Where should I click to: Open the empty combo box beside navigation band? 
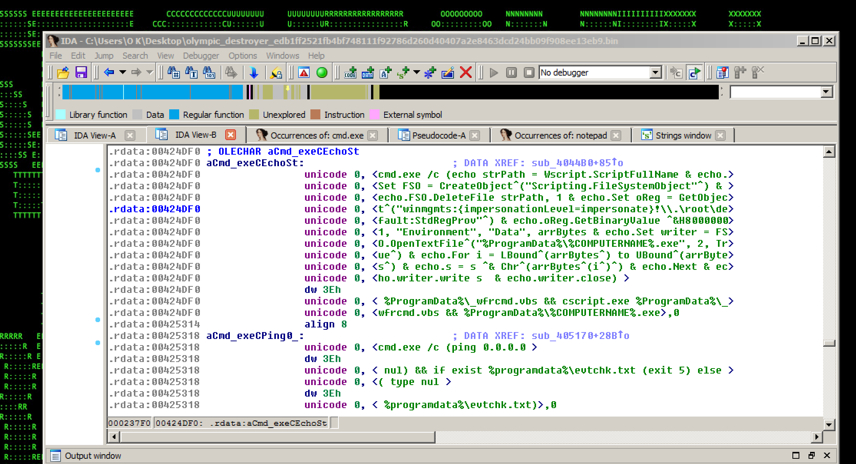(827, 92)
